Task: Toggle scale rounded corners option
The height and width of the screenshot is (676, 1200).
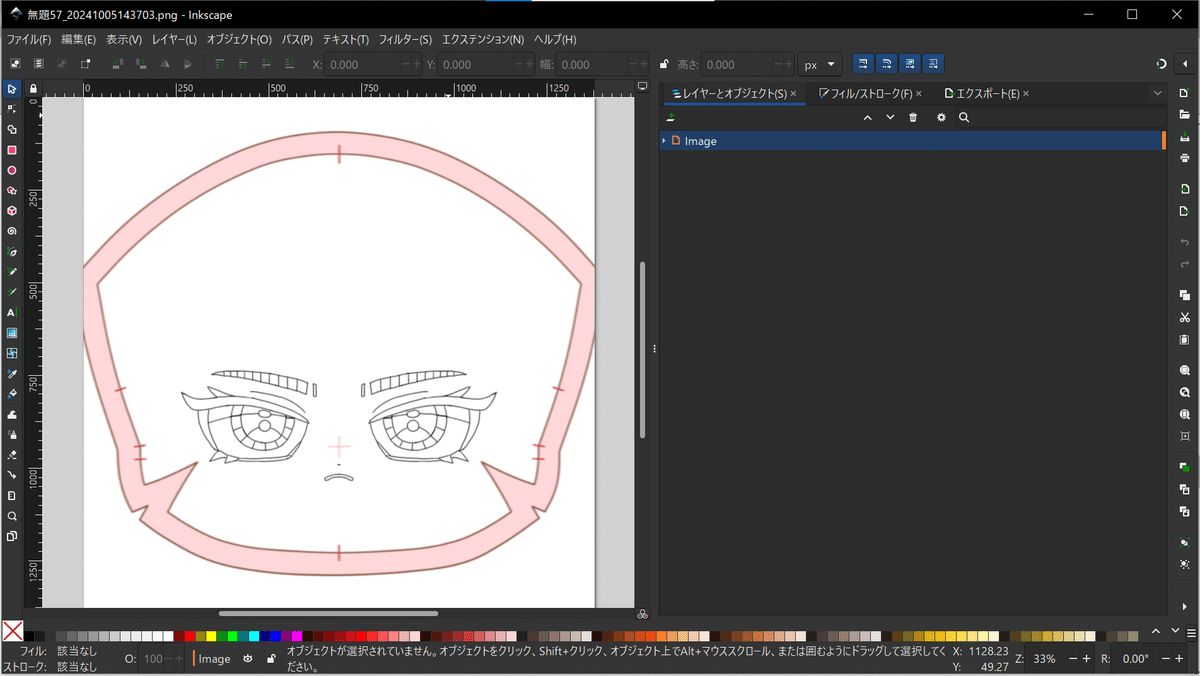Action: coord(886,64)
